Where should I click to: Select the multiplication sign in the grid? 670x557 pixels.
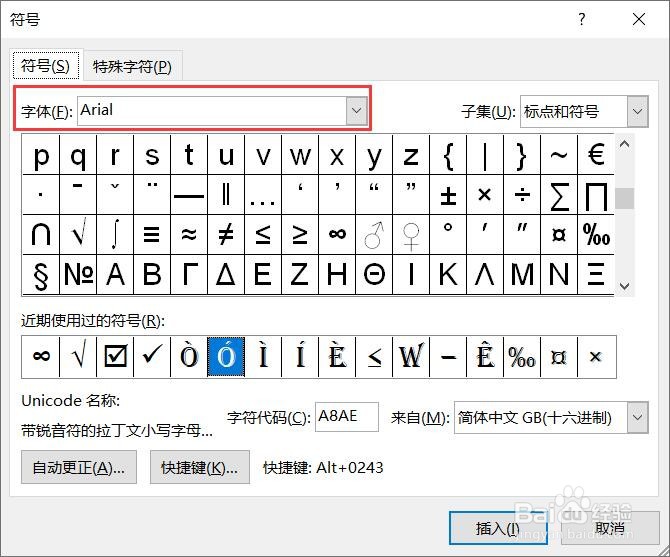(485, 195)
